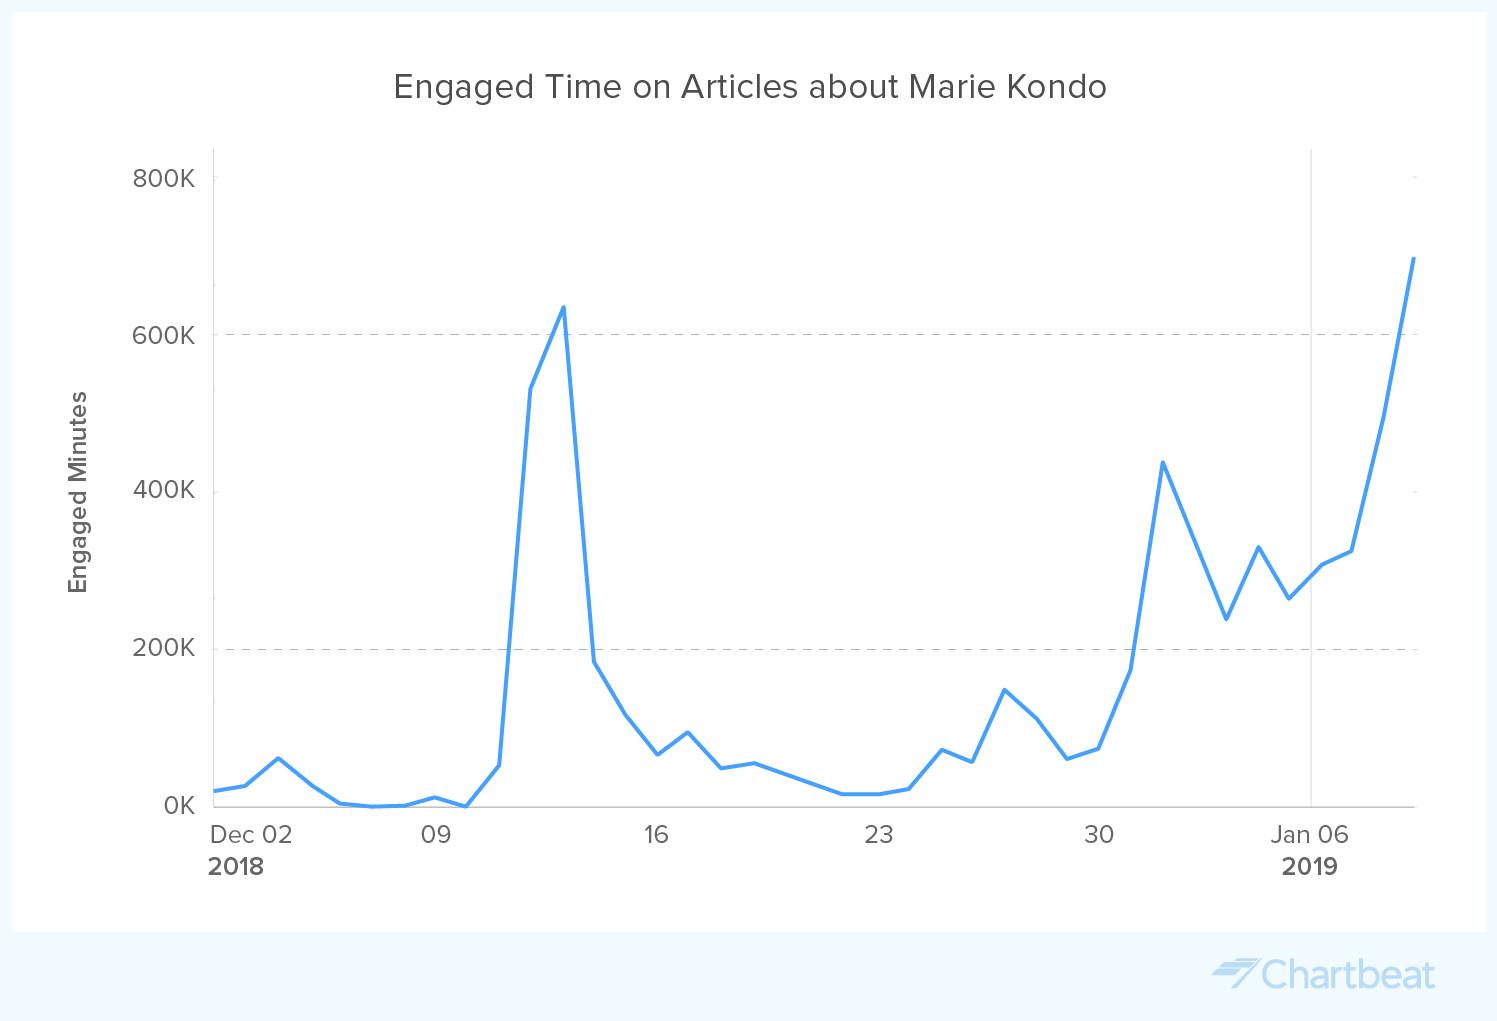Select the 16 date tick label
The width and height of the screenshot is (1497, 1021).
(x=655, y=834)
